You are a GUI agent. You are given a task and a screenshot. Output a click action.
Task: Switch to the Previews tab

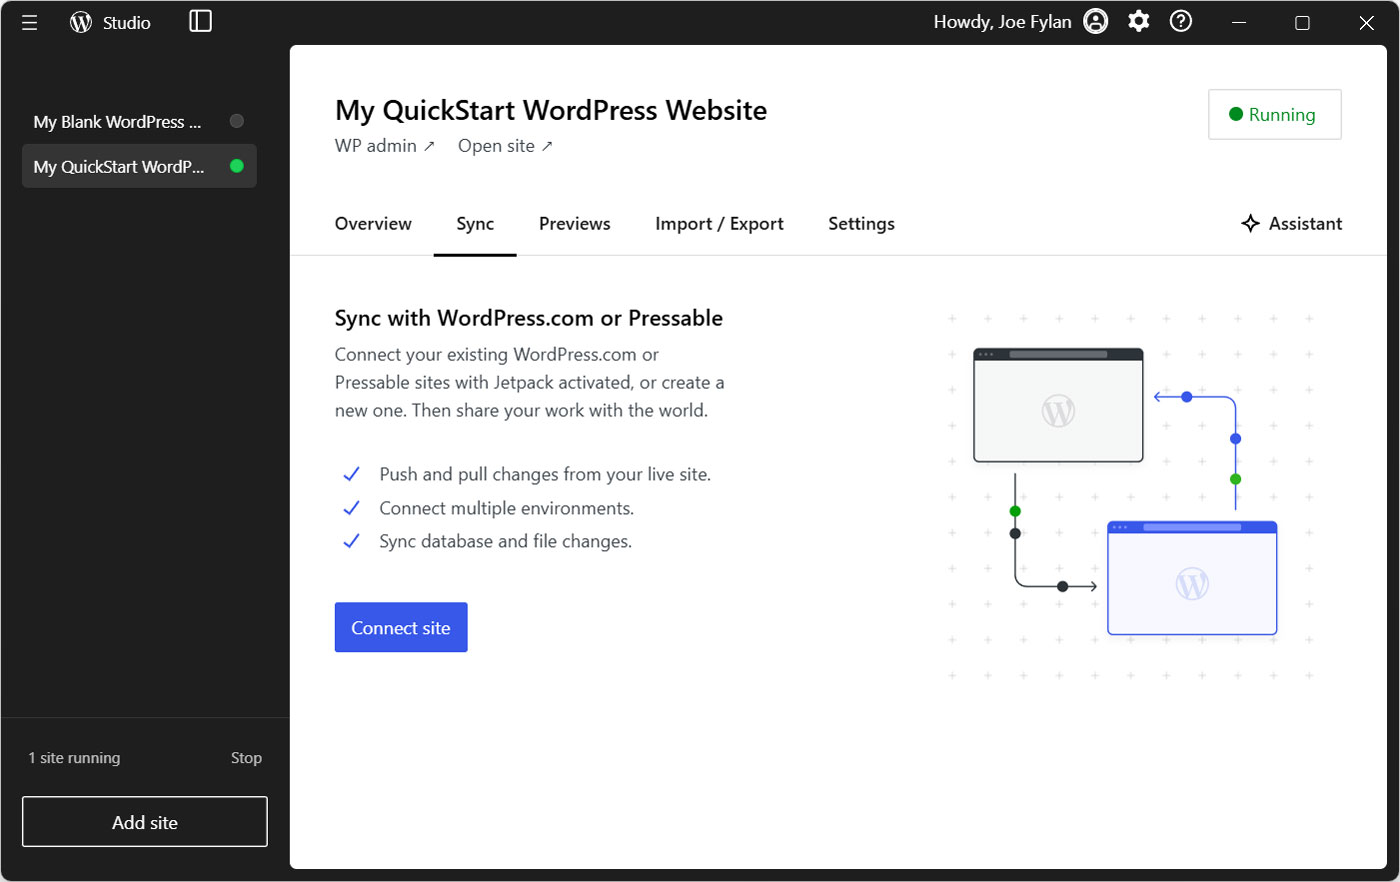pyautogui.click(x=574, y=223)
